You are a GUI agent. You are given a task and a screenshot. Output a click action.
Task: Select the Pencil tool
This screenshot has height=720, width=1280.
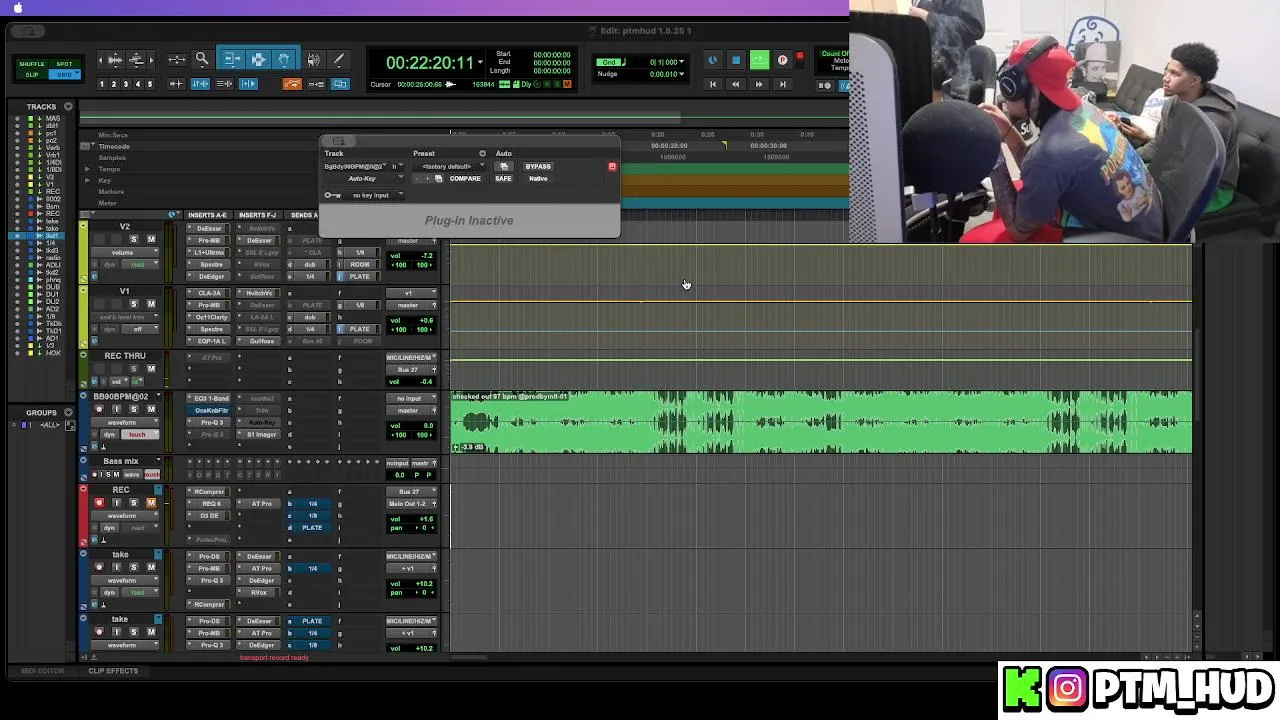(338, 60)
